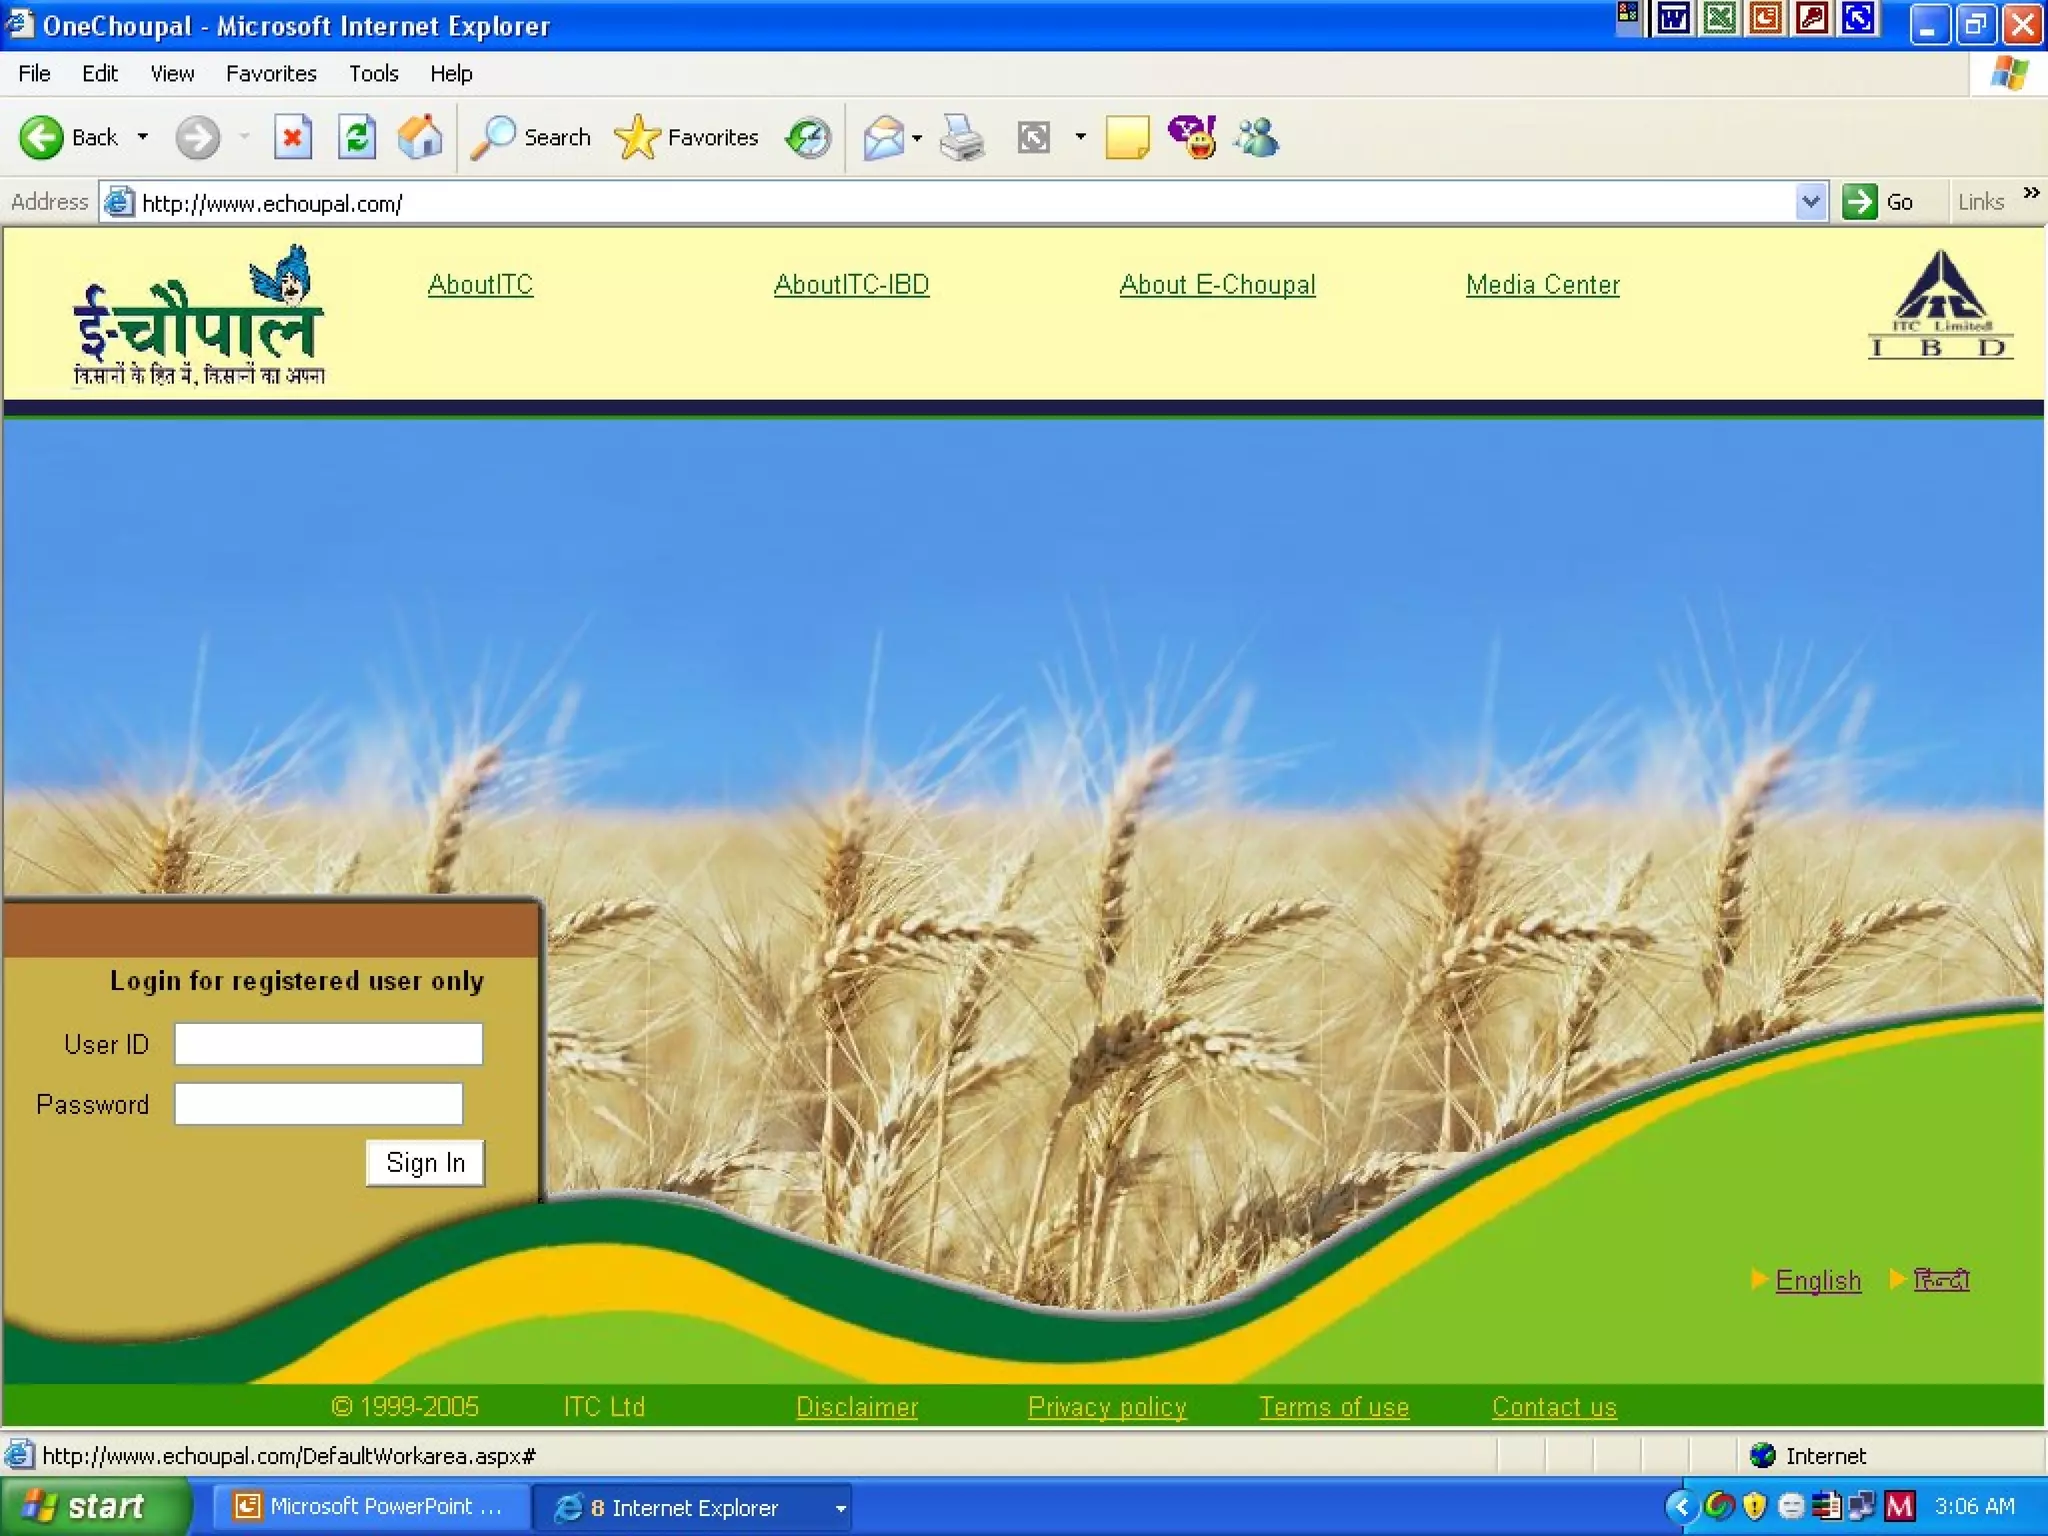Click the Refresh page icon

(356, 137)
